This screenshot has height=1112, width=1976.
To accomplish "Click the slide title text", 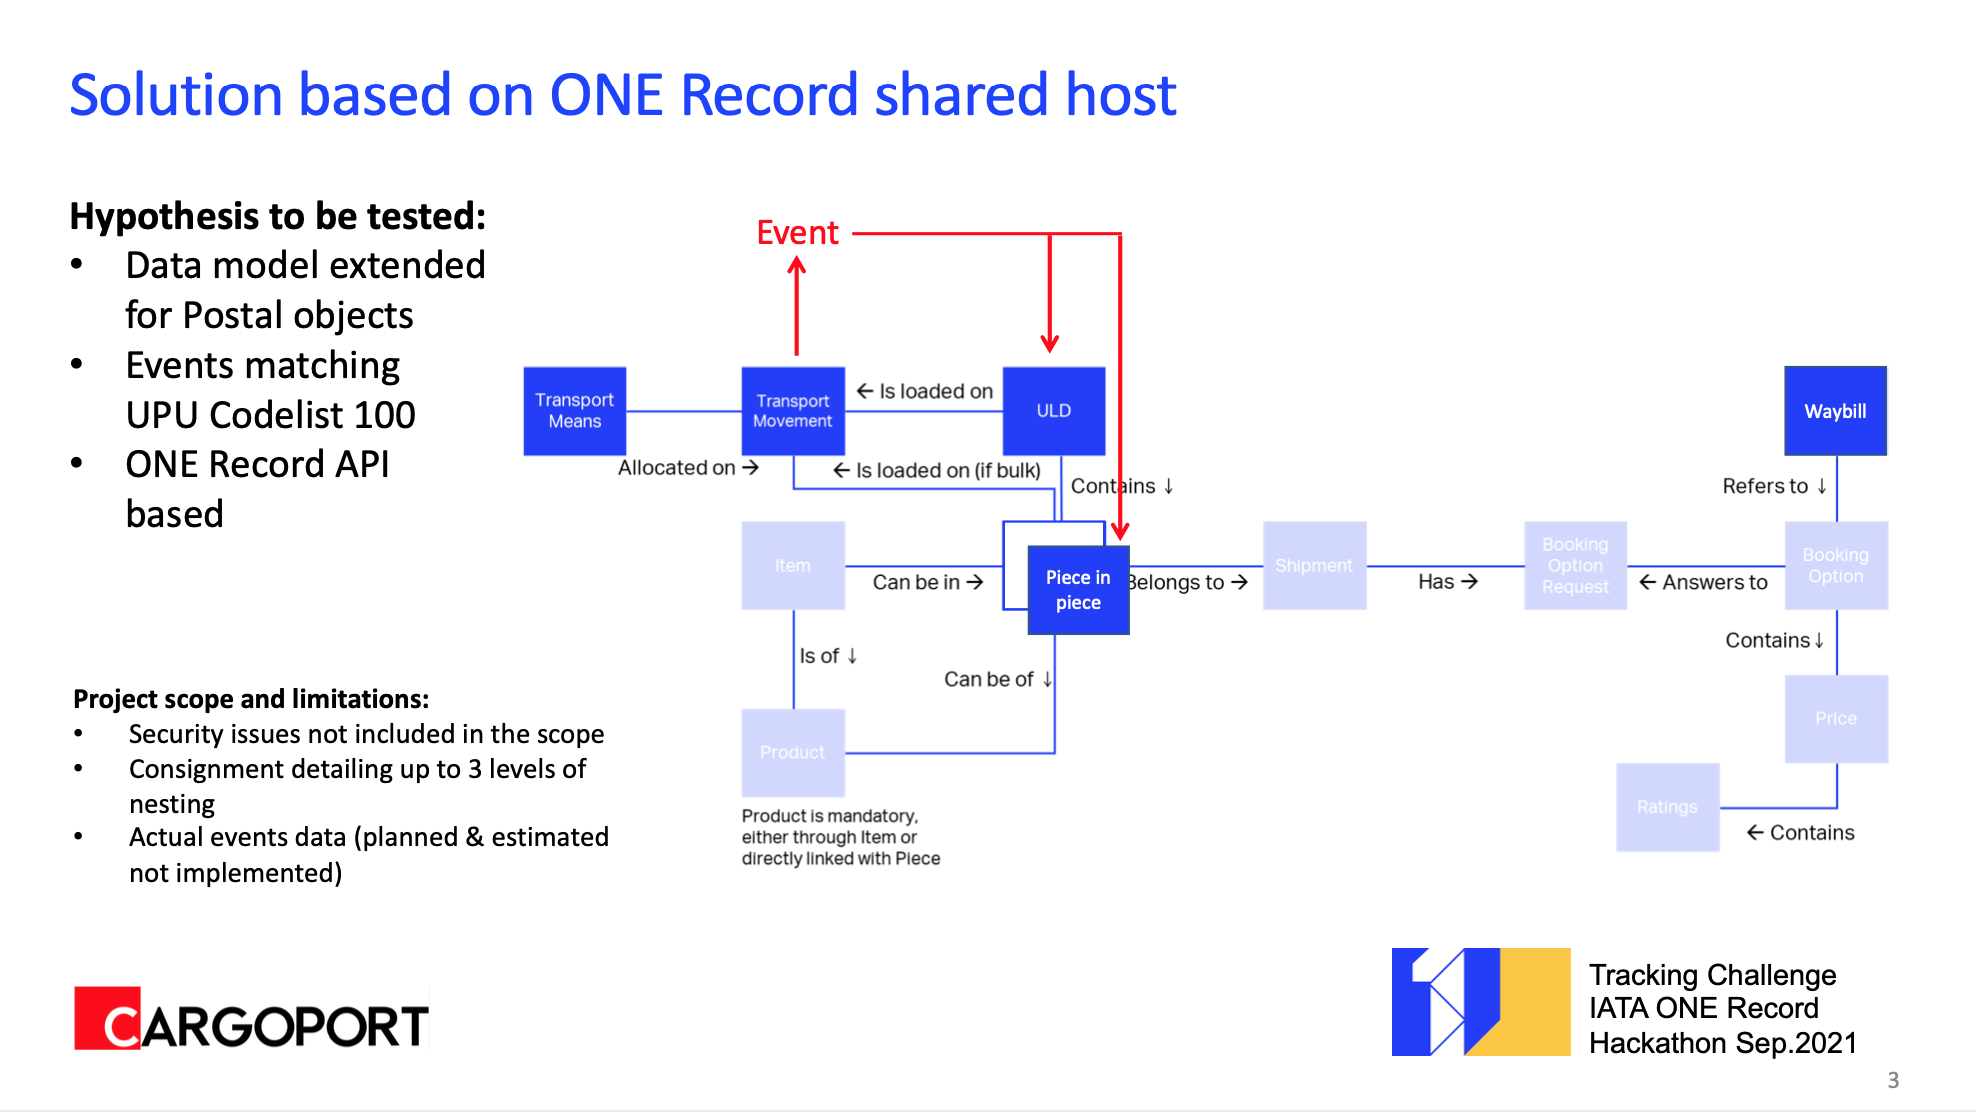I will pyautogui.click(x=622, y=95).
